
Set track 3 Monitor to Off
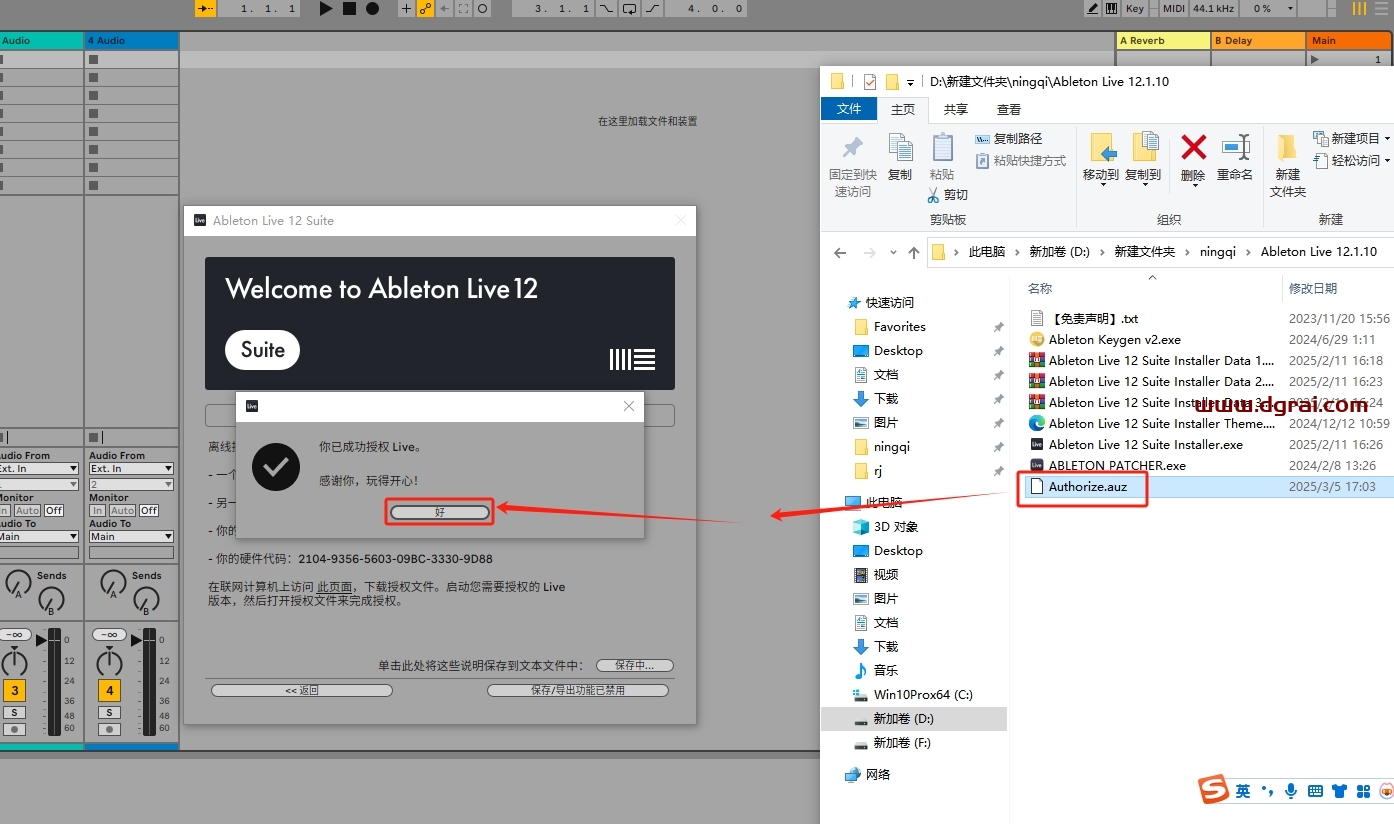tap(54, 510)
